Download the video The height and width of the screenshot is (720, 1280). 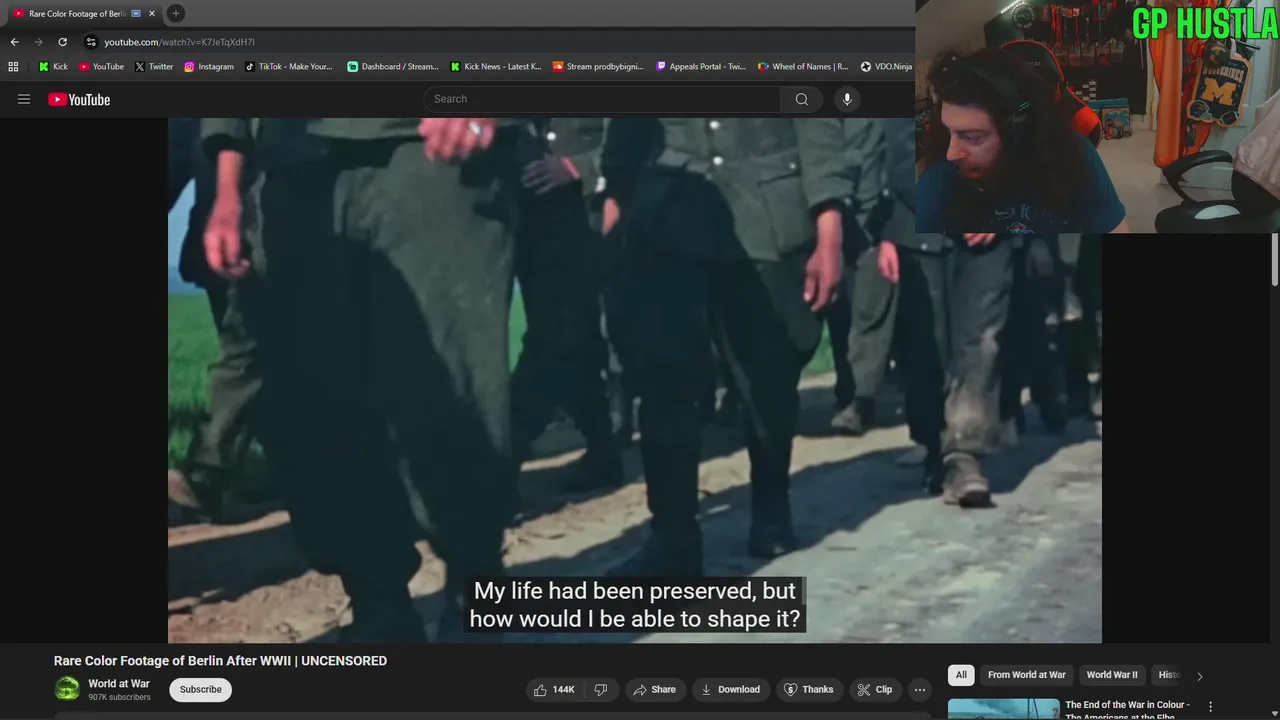pyautogui.click(x=730, y=689)
